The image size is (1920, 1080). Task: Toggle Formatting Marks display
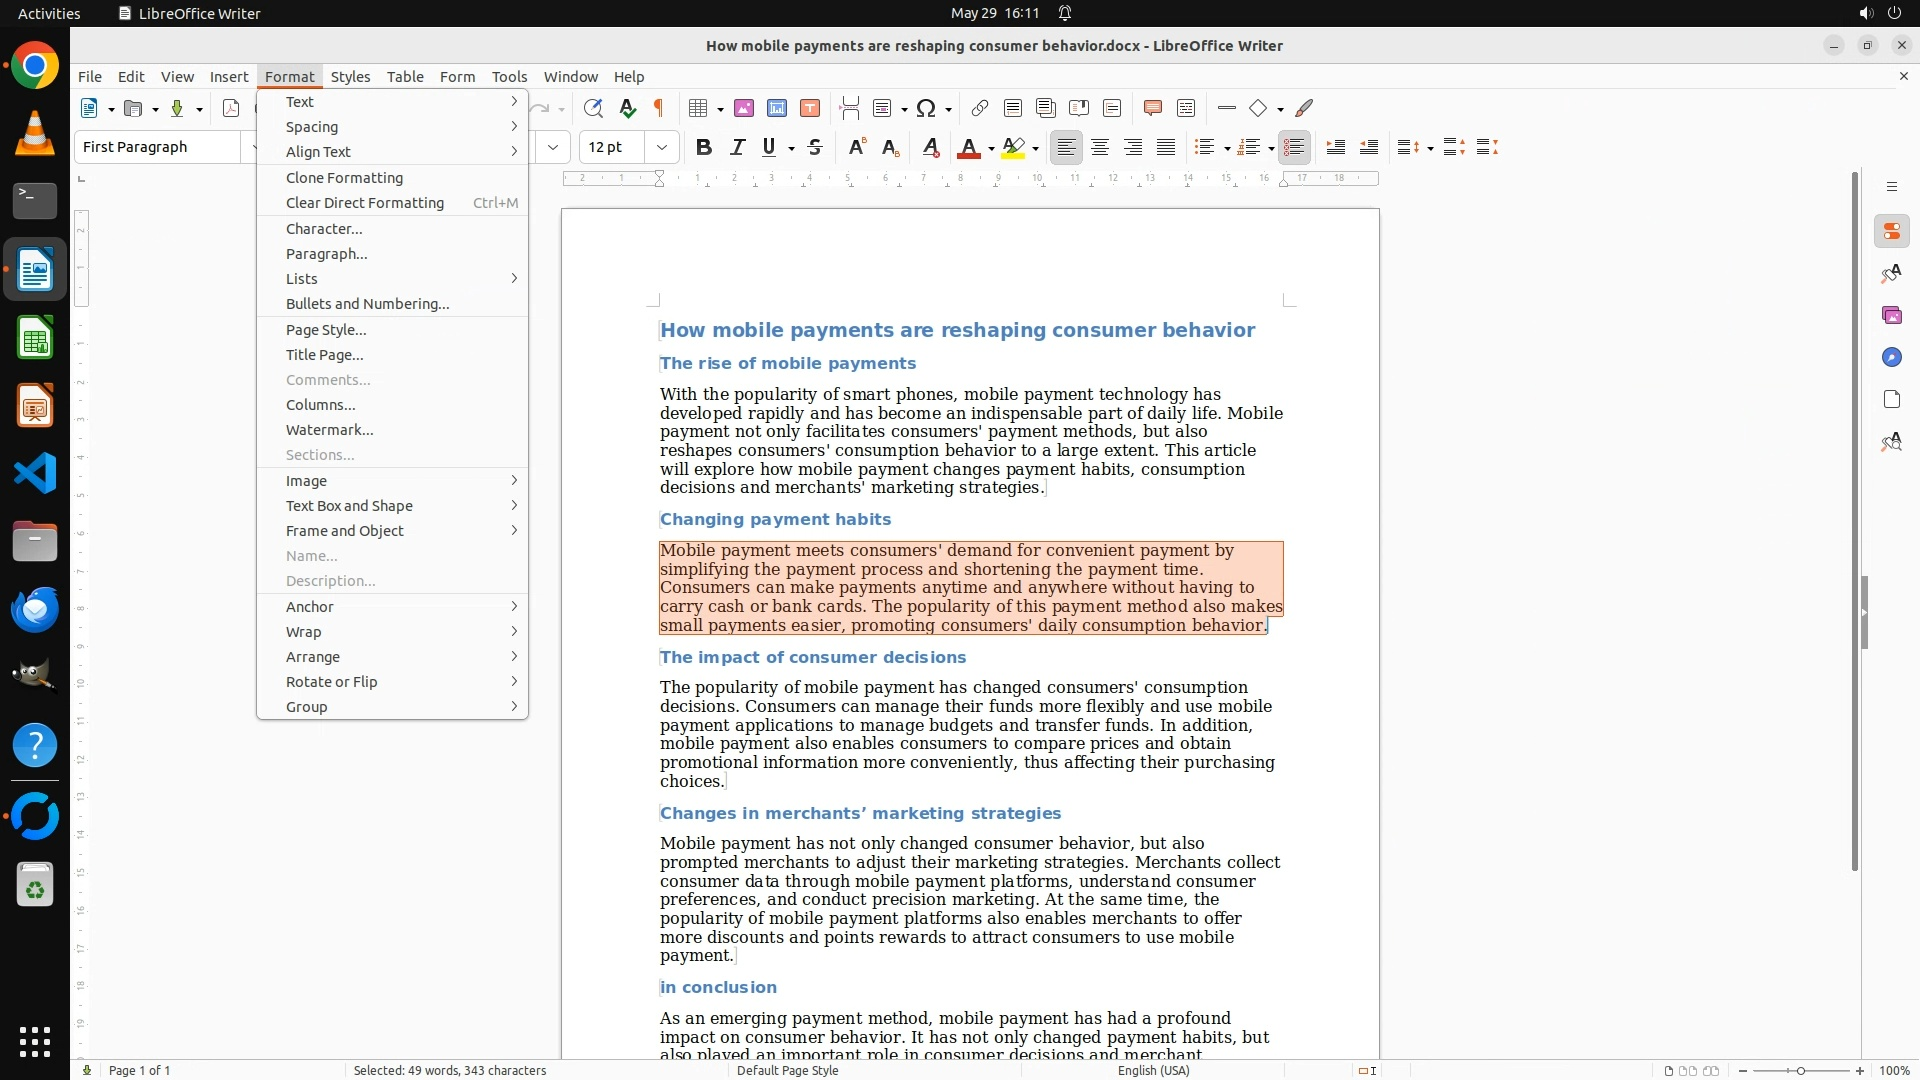pos(659,108)
